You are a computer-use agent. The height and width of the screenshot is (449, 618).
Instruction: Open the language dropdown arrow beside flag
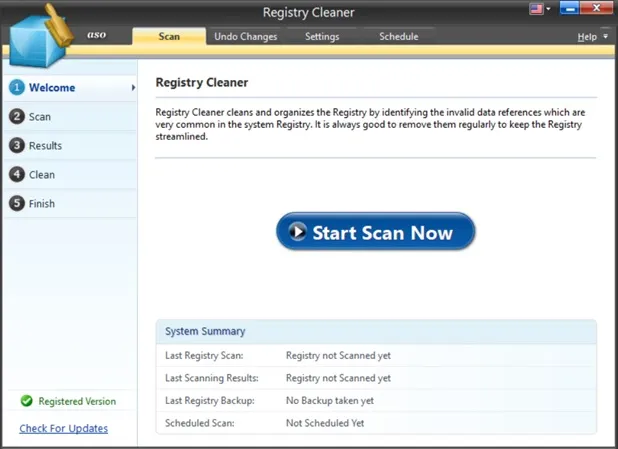[548, 9]
